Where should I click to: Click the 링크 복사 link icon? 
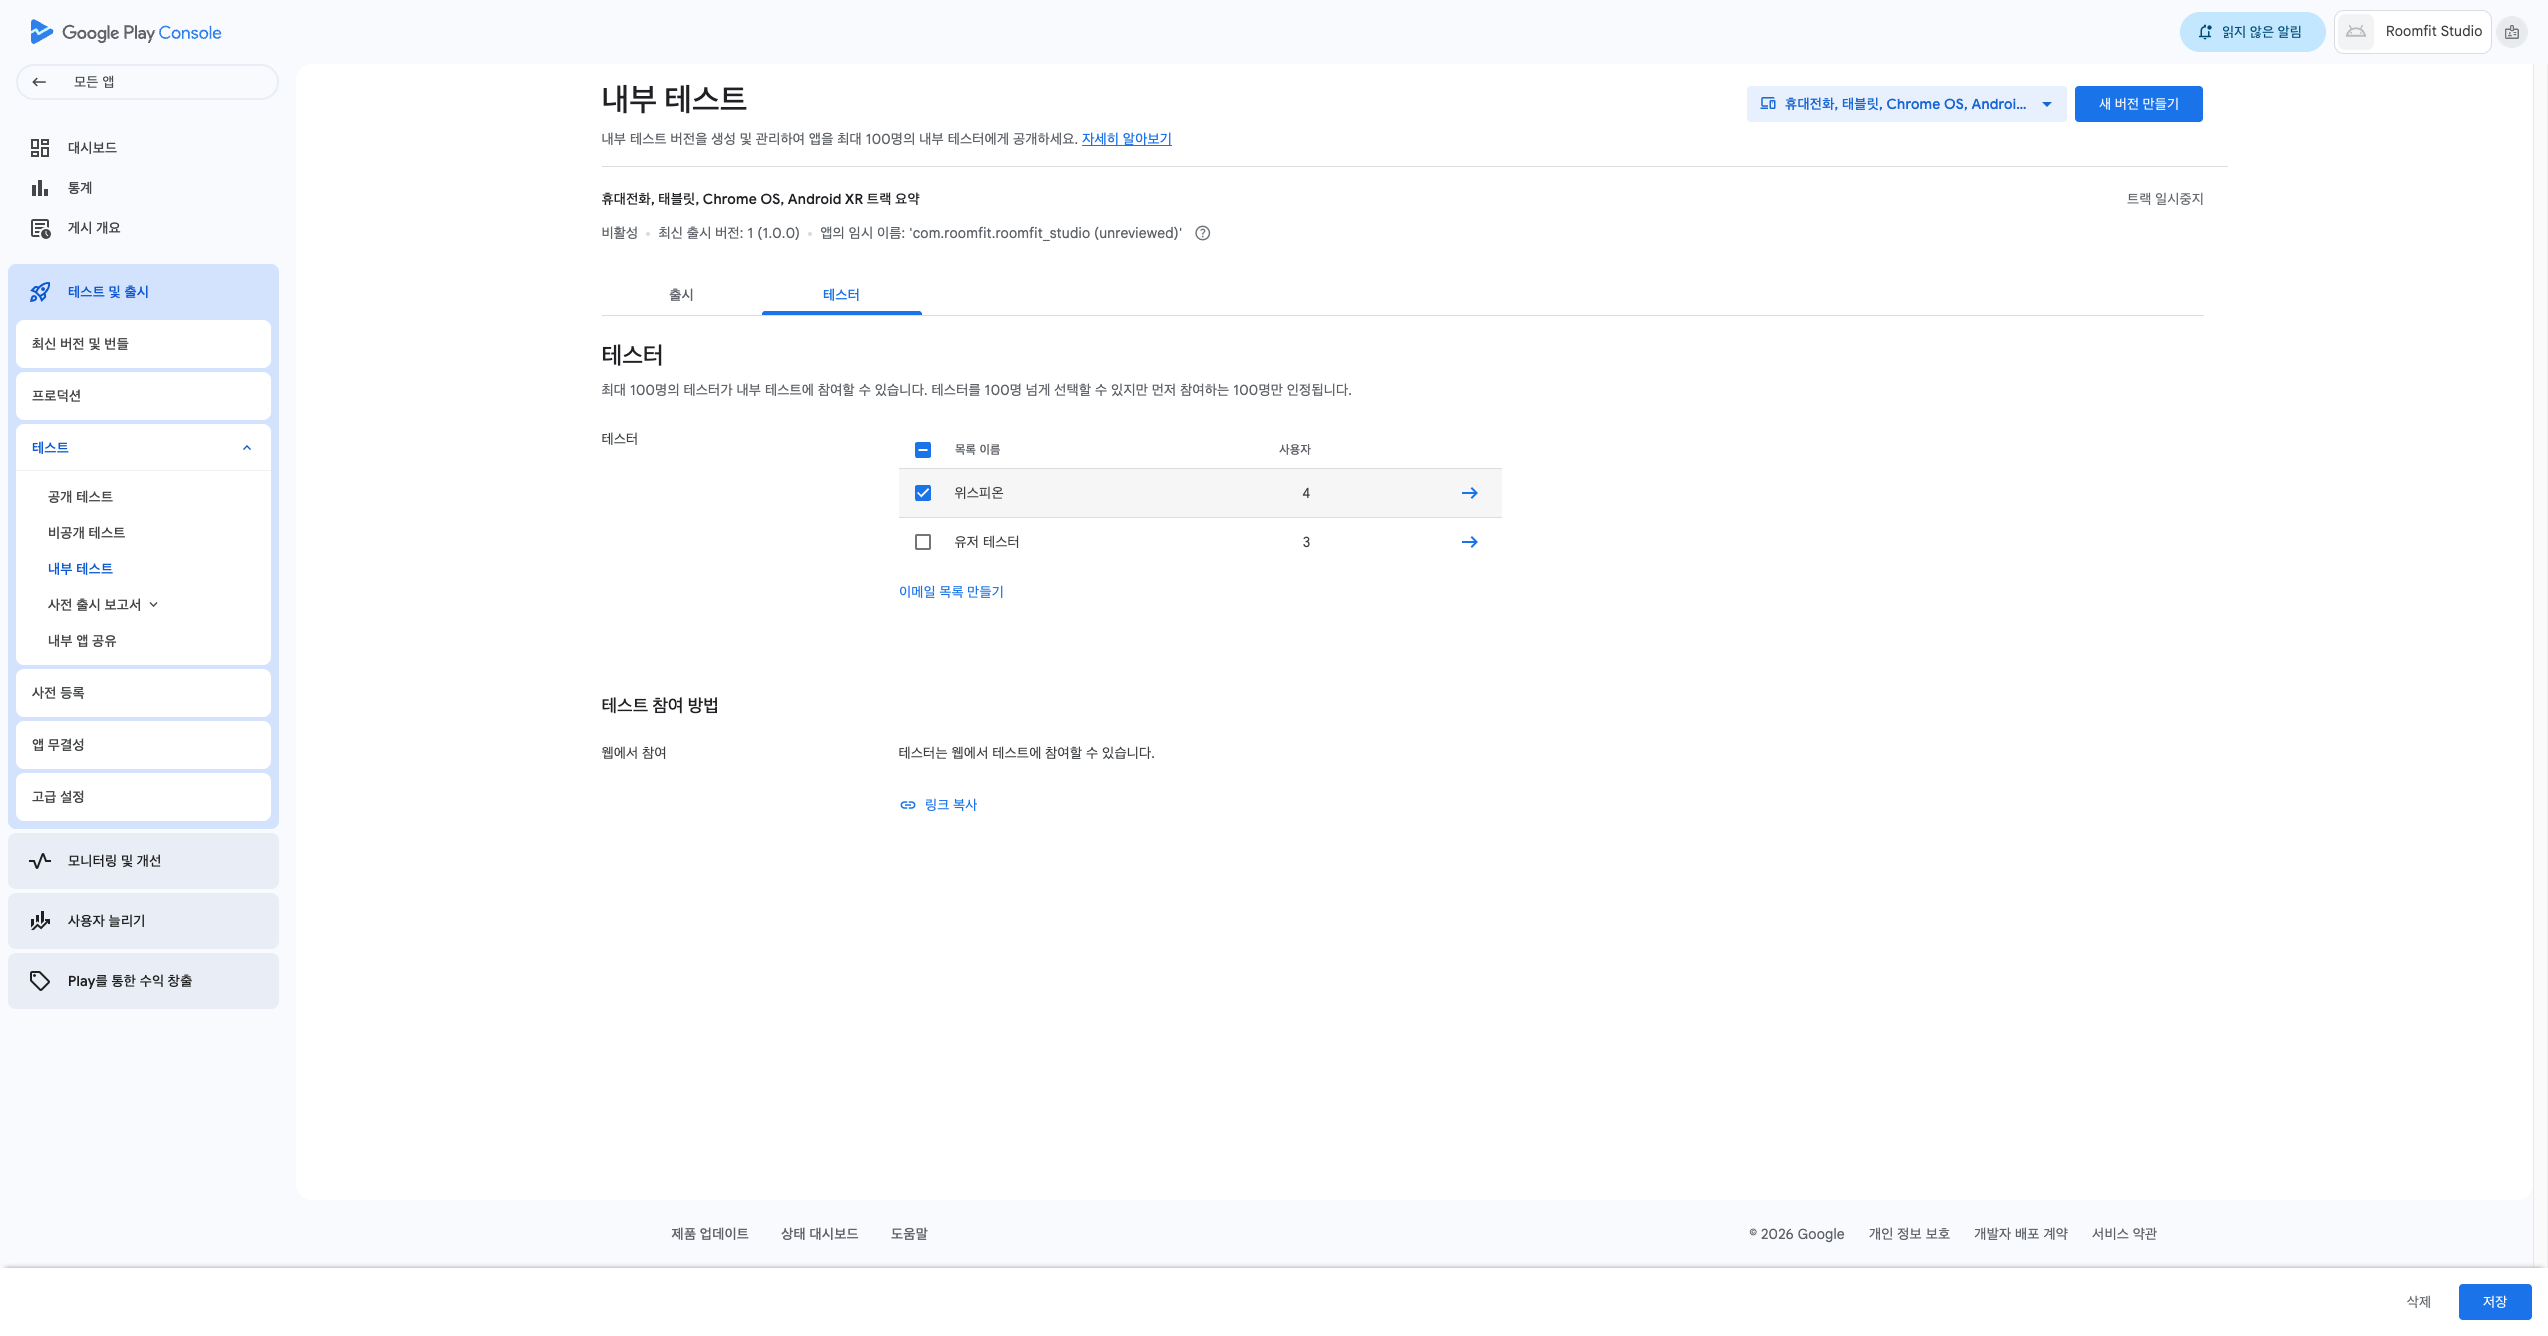(x=908, y=805)
